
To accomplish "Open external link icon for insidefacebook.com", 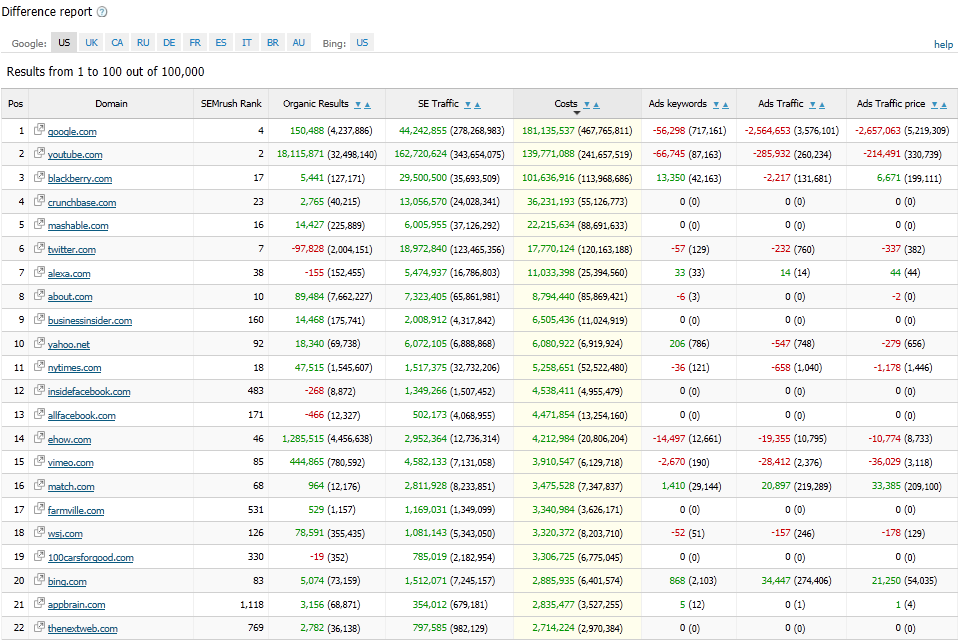I will 39,390.
